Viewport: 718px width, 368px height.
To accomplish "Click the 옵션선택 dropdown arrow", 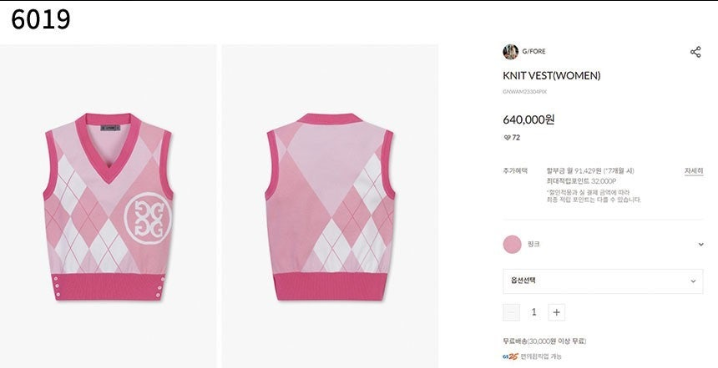I will point(693,281).
